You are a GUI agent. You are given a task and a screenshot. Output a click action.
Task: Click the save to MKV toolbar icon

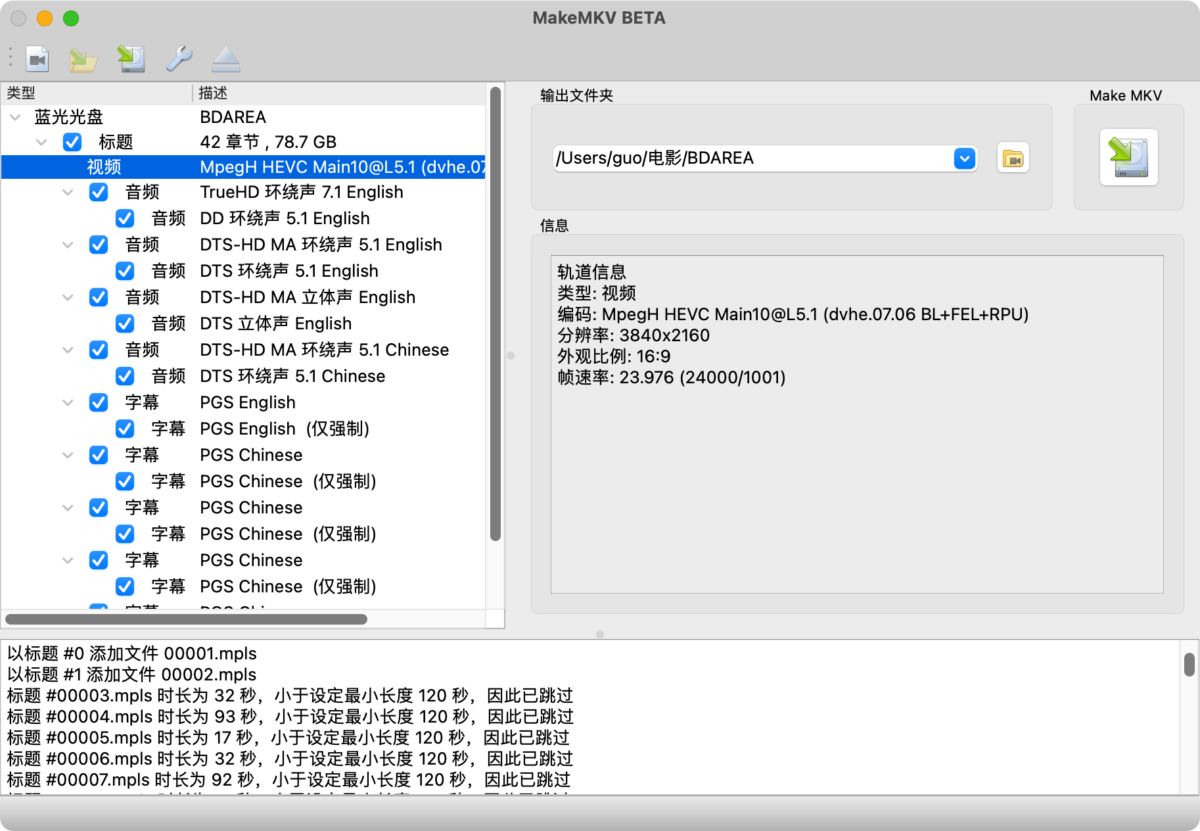(131, 59)
